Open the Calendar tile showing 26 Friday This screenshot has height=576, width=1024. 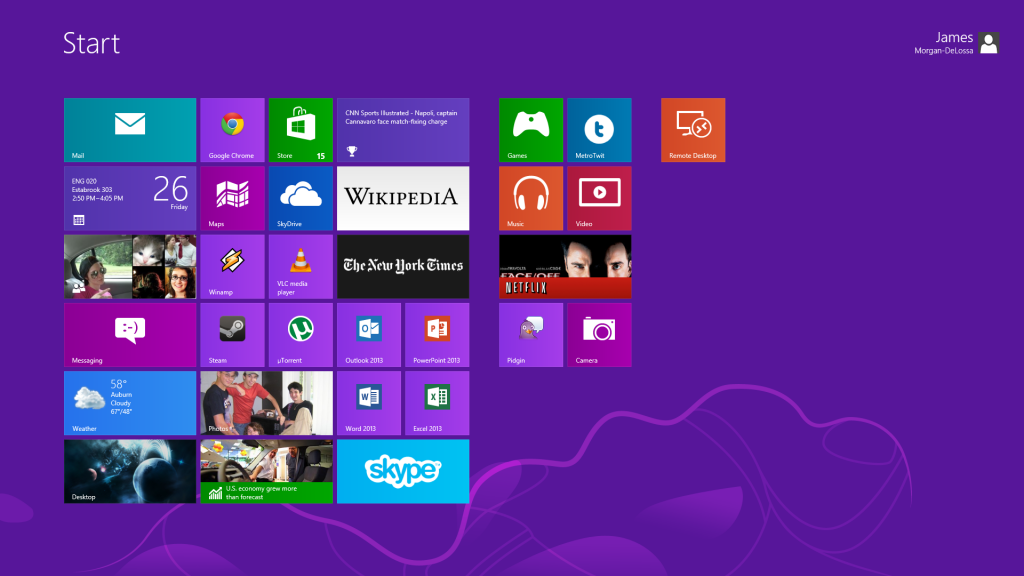tap(130, 199)
